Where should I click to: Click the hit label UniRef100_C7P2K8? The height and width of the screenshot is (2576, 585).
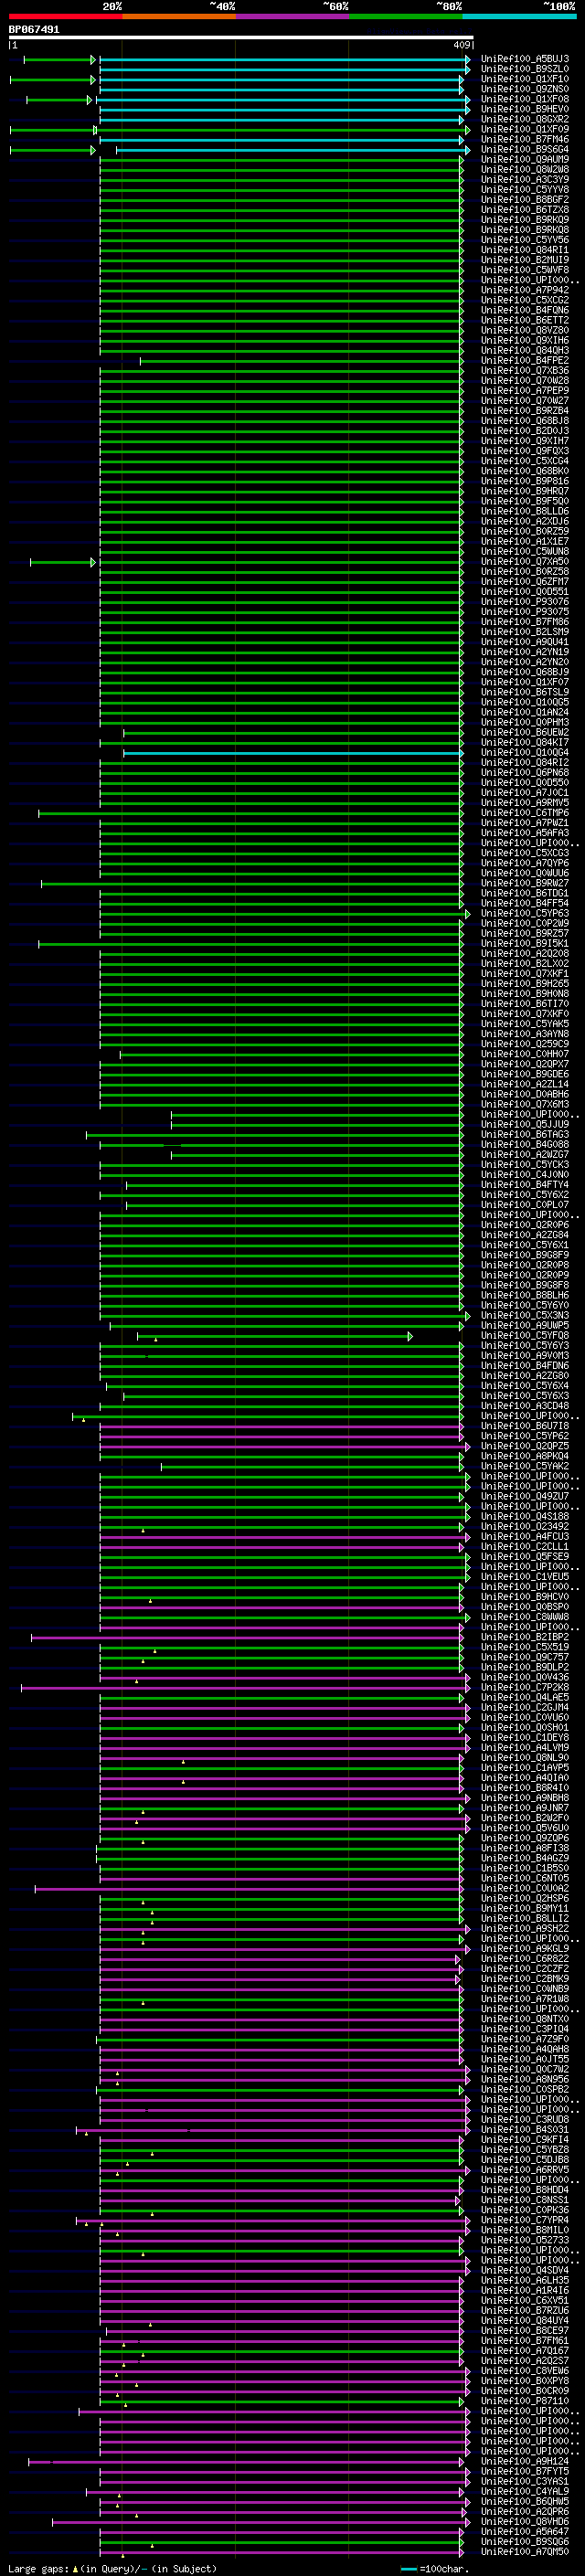tap(525, 1687)
